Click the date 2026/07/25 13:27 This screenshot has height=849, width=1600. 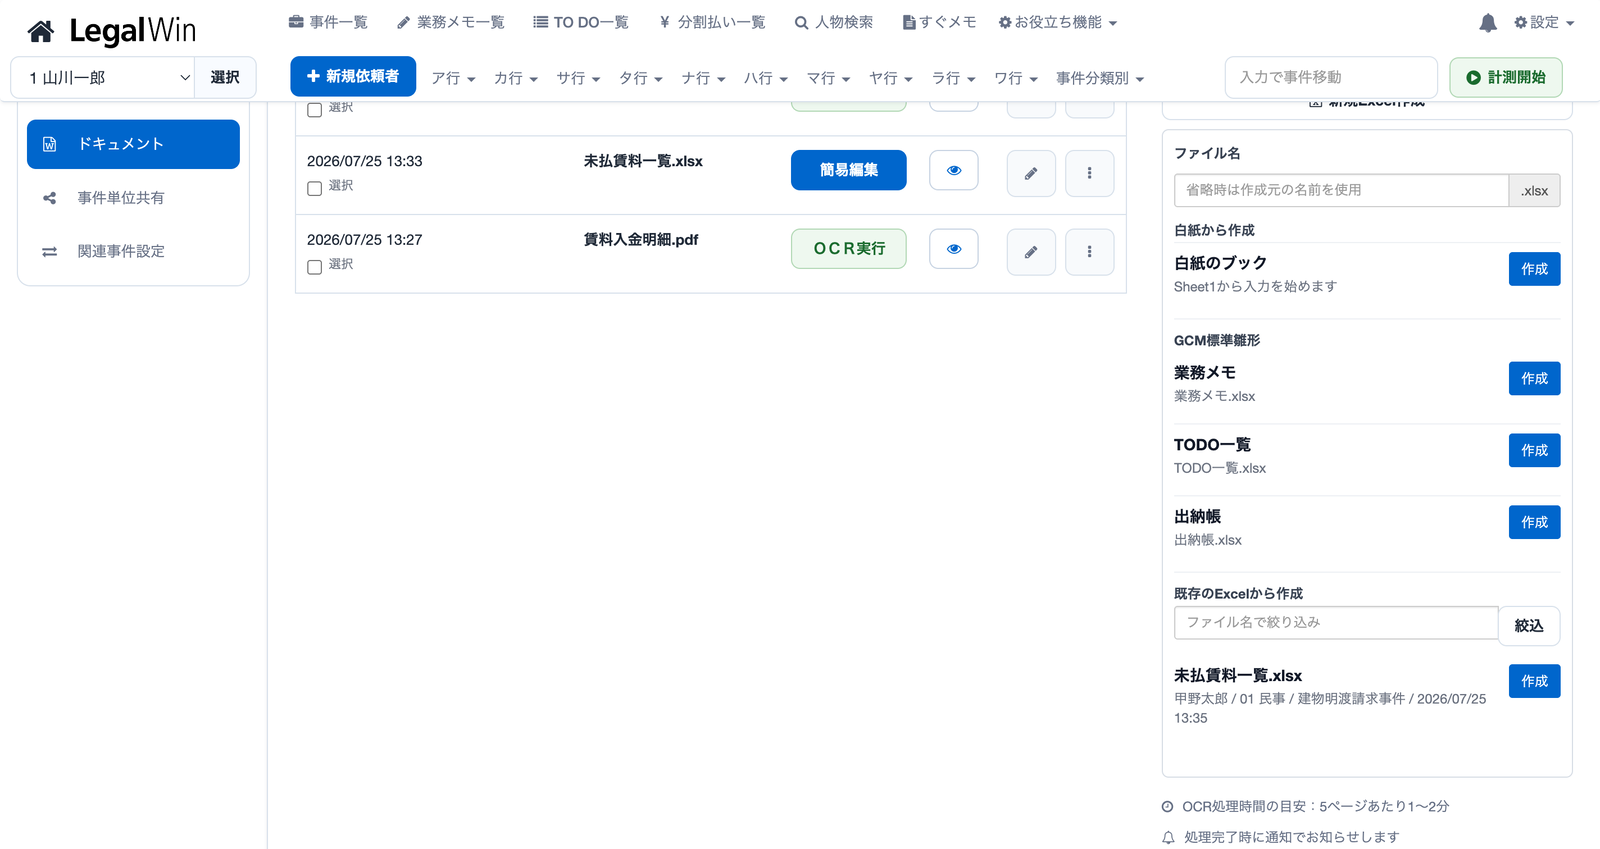(x=364, y=240)
